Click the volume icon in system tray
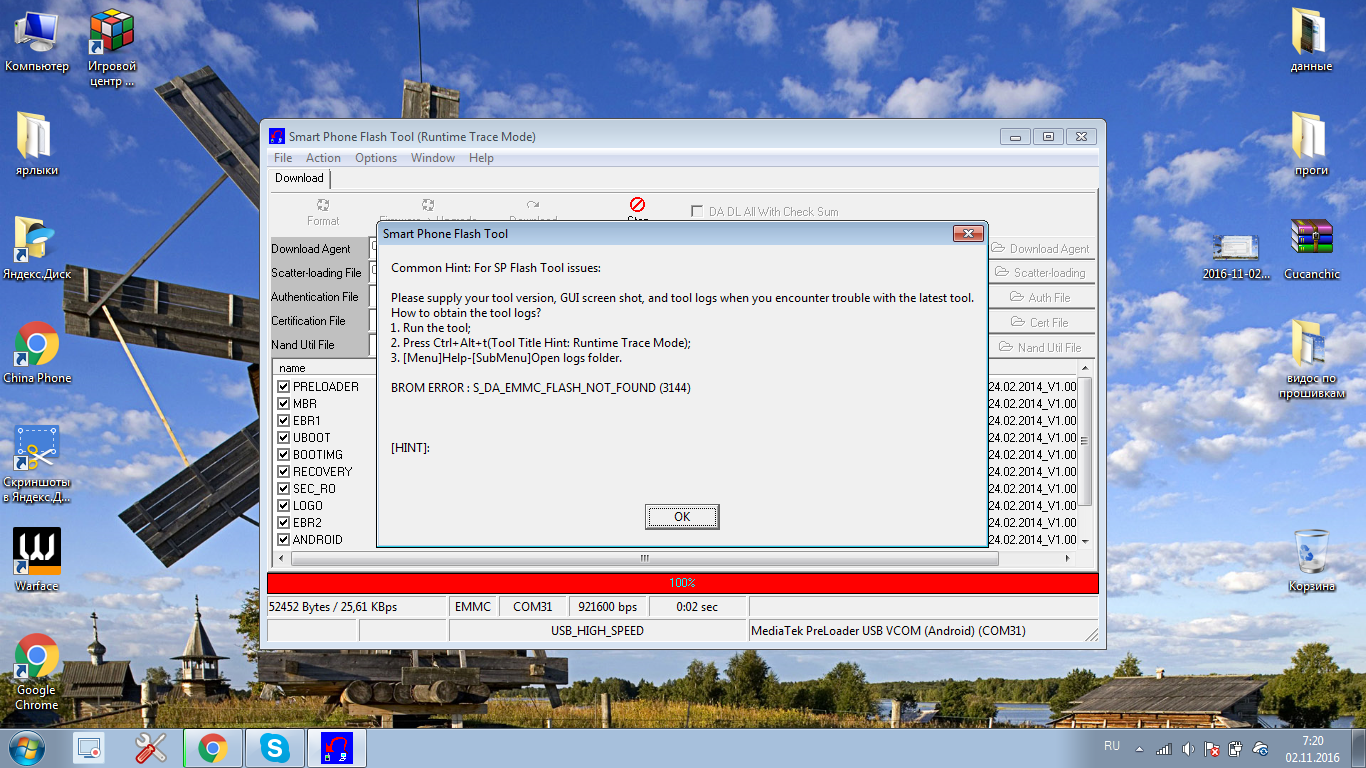Screen dimensions: 1366x768 click(x=1187, y=748)
